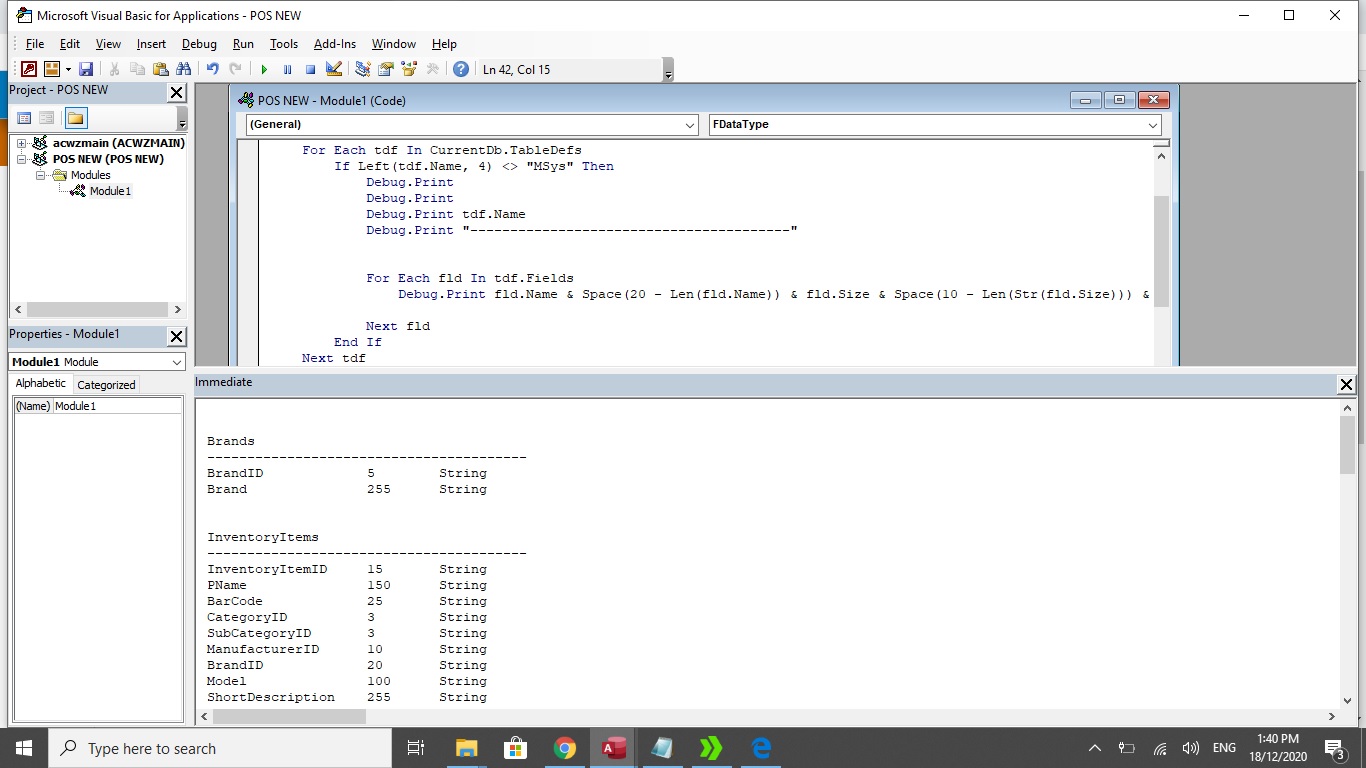
Task: Open Microsoft Edge from the taskbar
Action: point(760,747)
